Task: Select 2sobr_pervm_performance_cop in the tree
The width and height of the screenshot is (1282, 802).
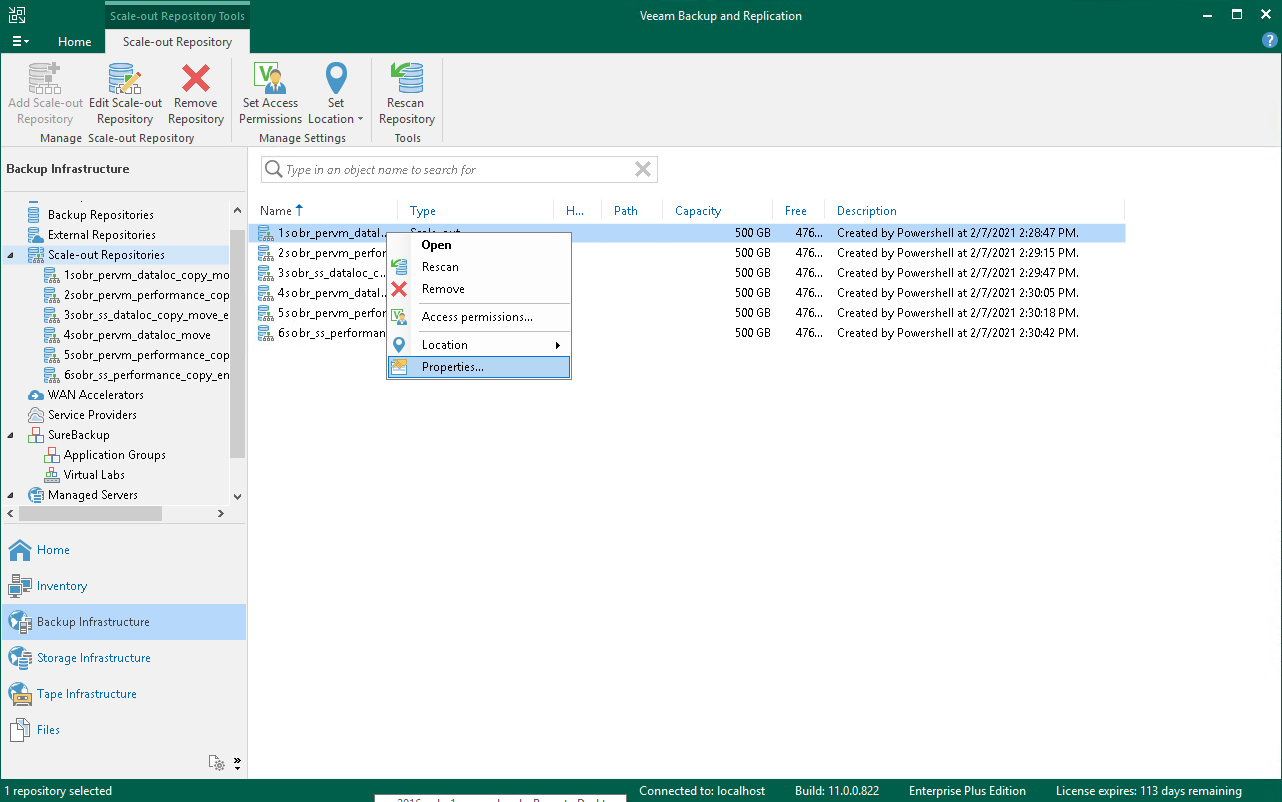Action: click(x=146, y=295)
